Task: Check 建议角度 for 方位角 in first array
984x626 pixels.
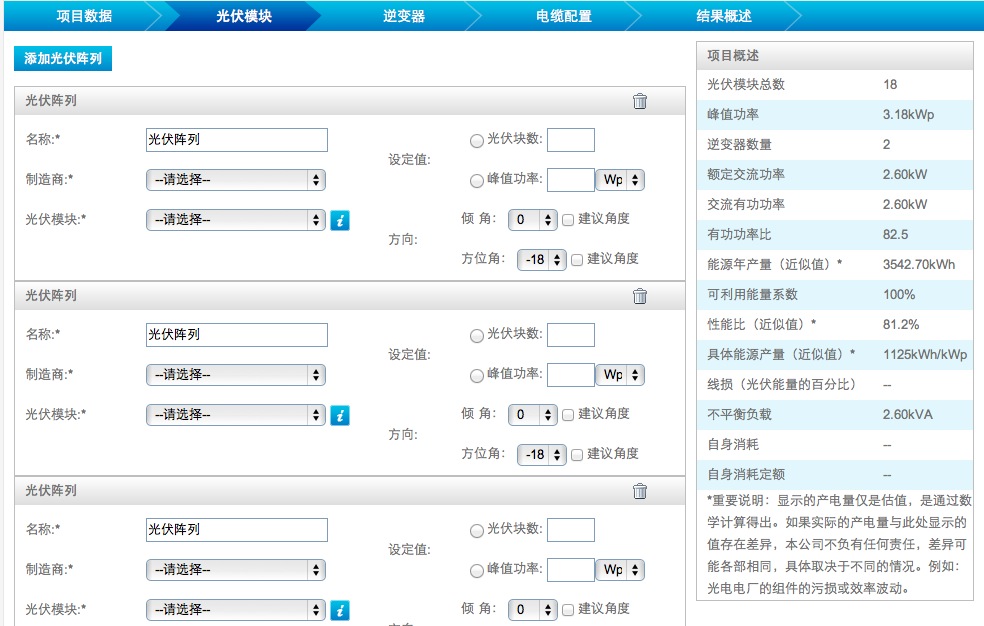Action: point(577,260)
